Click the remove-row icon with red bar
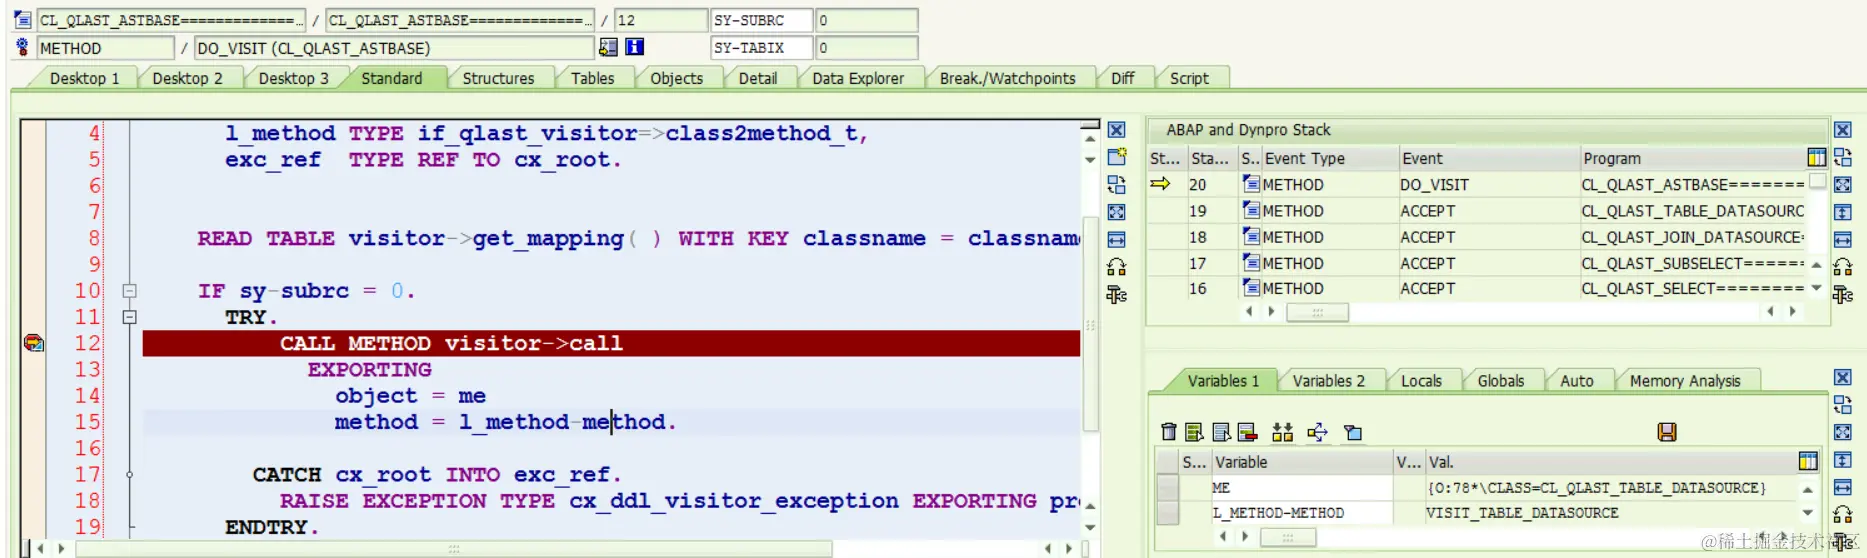1867x558 pixels. click(x=1247, y=432)
